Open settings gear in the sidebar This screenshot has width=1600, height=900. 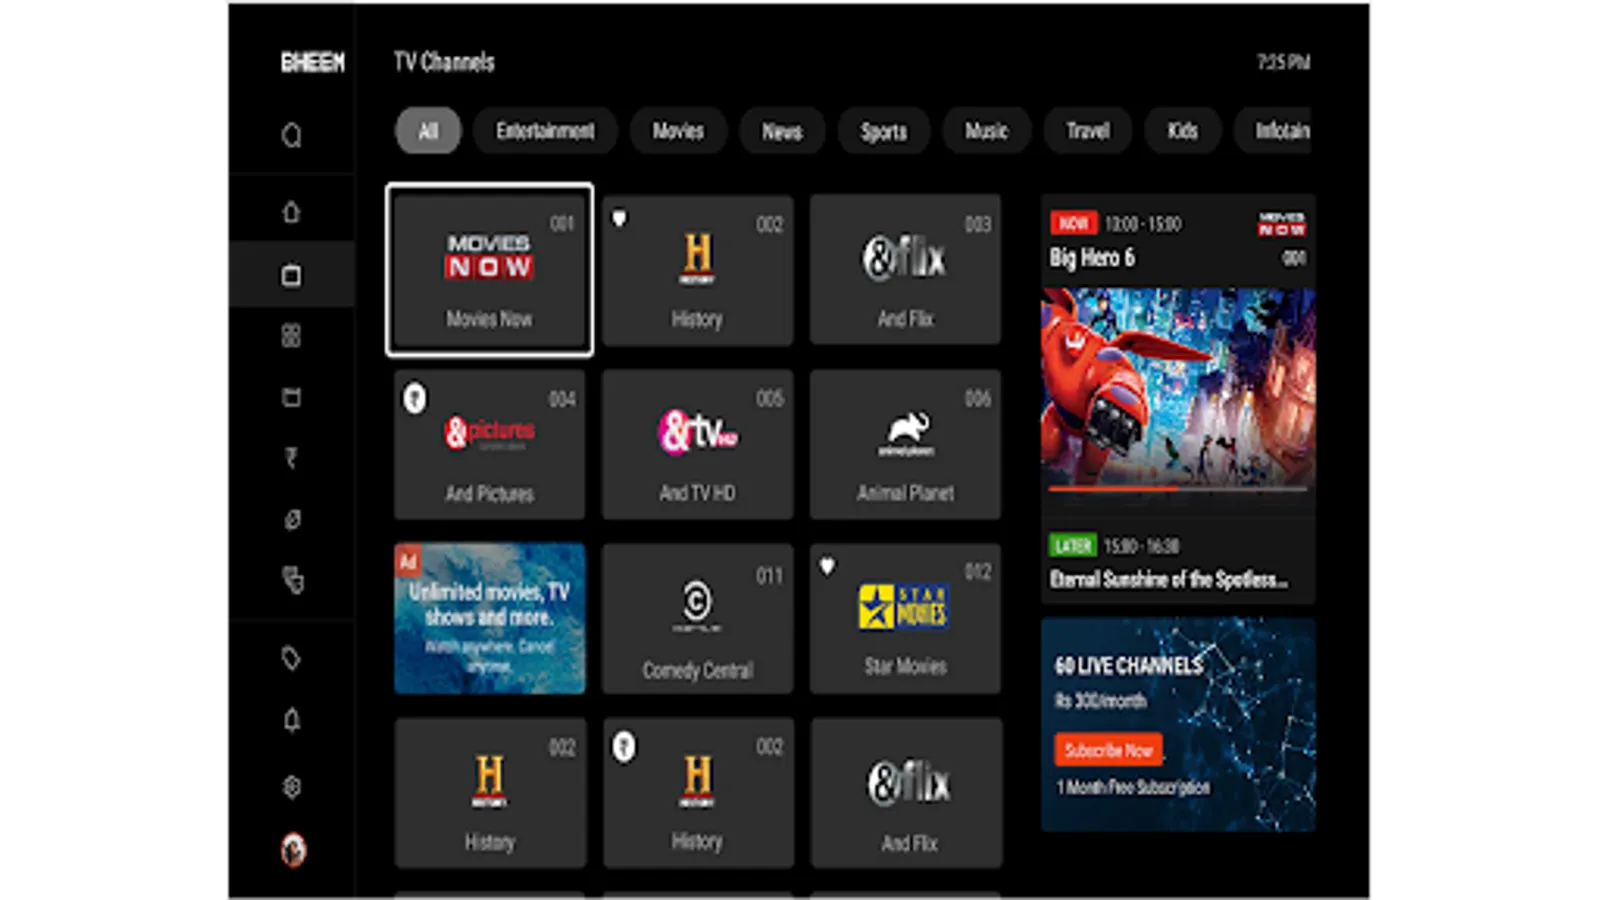[x=291, y=787]
